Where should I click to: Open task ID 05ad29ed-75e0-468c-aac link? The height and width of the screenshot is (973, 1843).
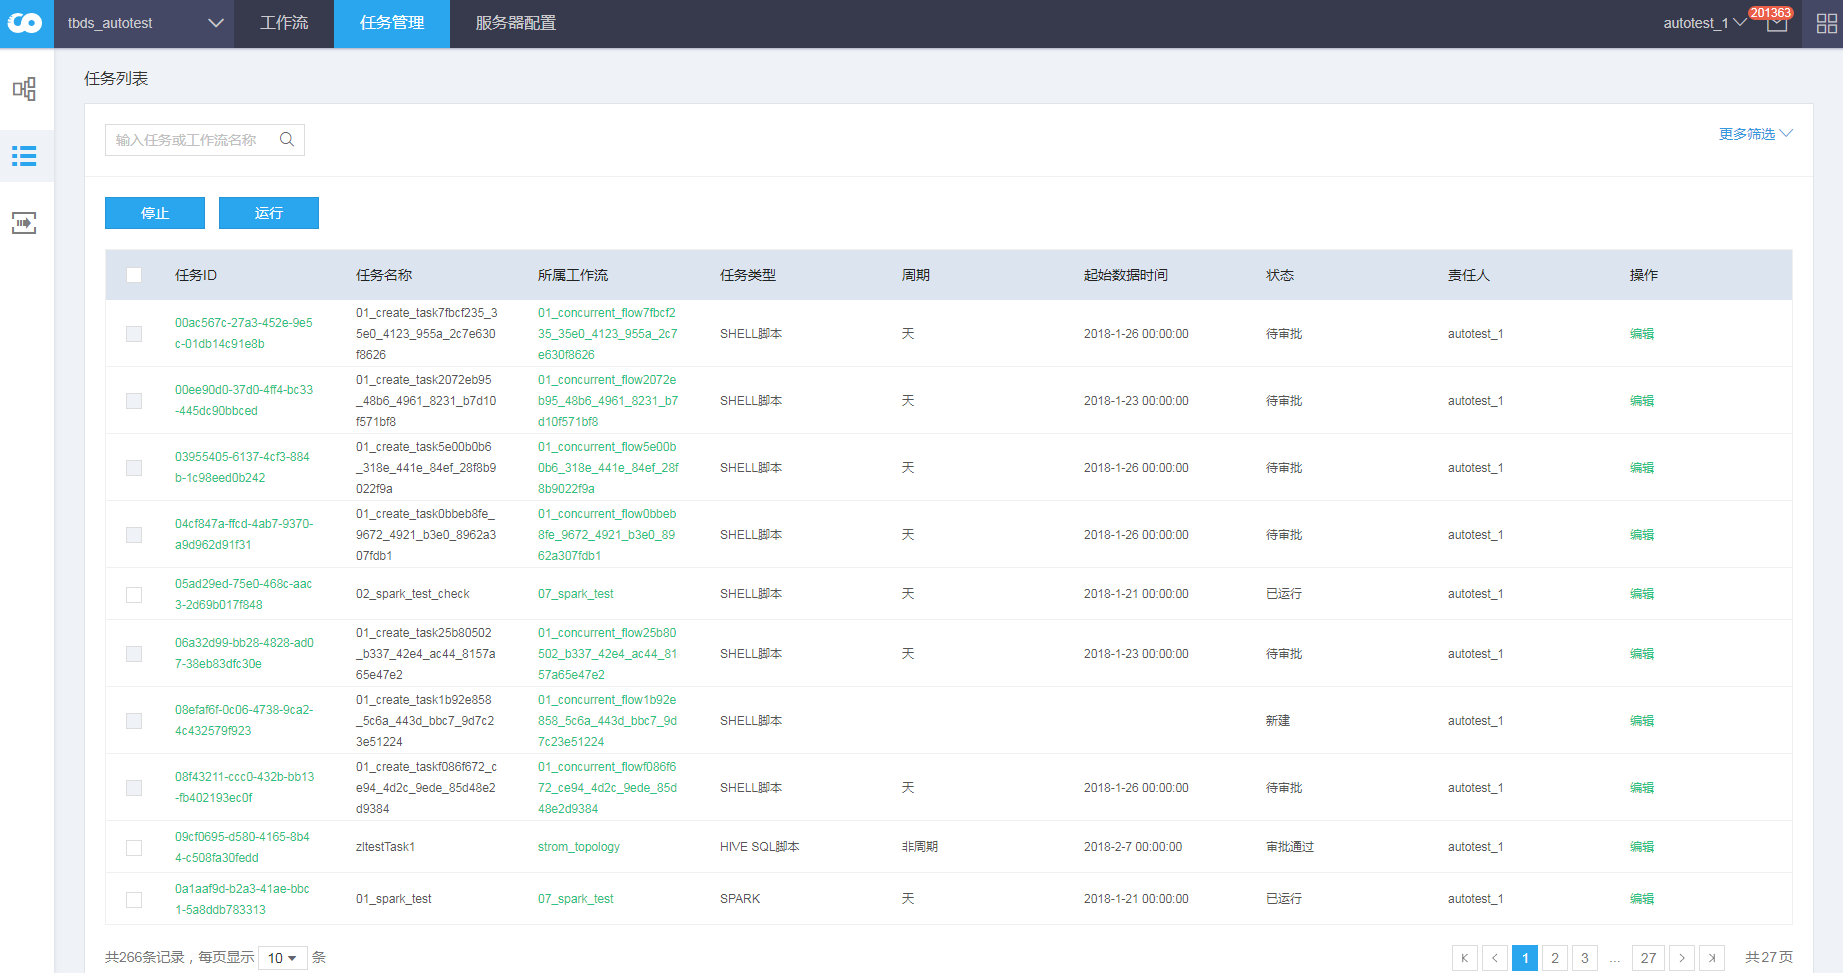tap(244, 594)
